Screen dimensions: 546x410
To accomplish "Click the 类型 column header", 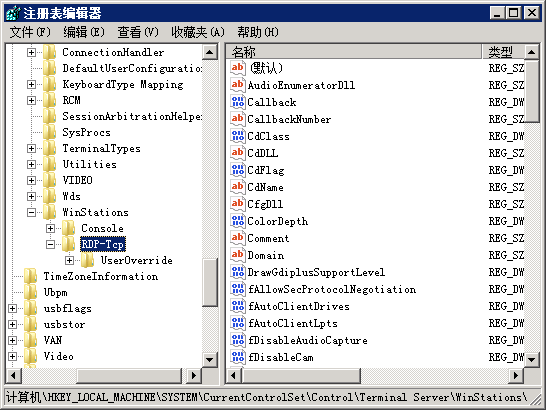I will [x=503, y=52].
